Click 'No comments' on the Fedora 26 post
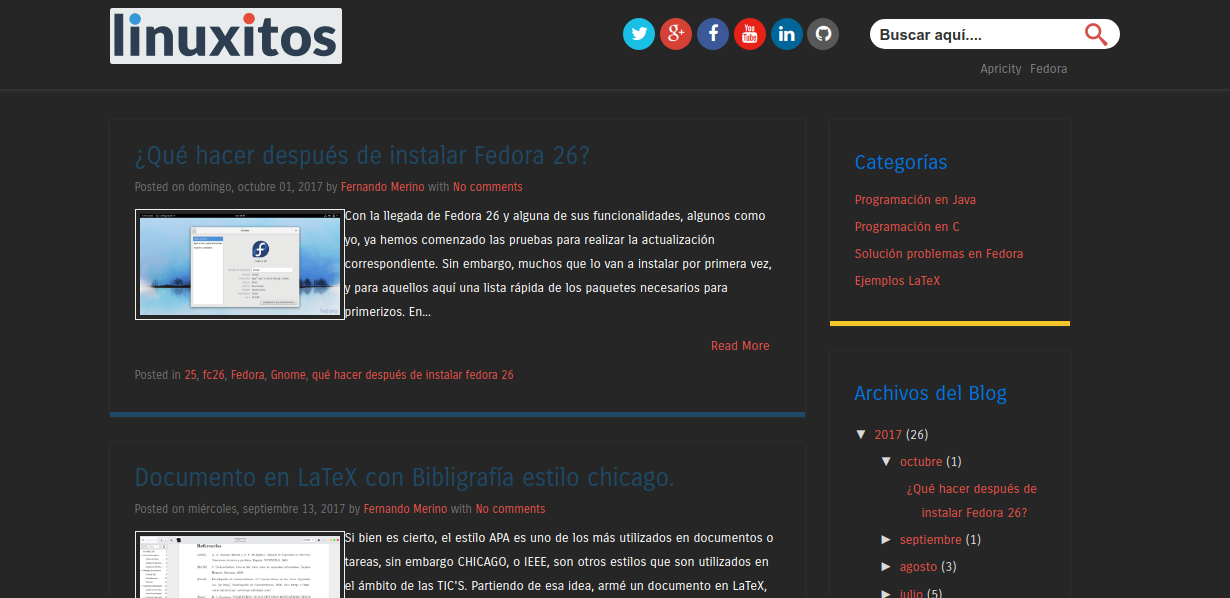The height and width of the screenshot is (598, 1230). (x=488, y=187)
